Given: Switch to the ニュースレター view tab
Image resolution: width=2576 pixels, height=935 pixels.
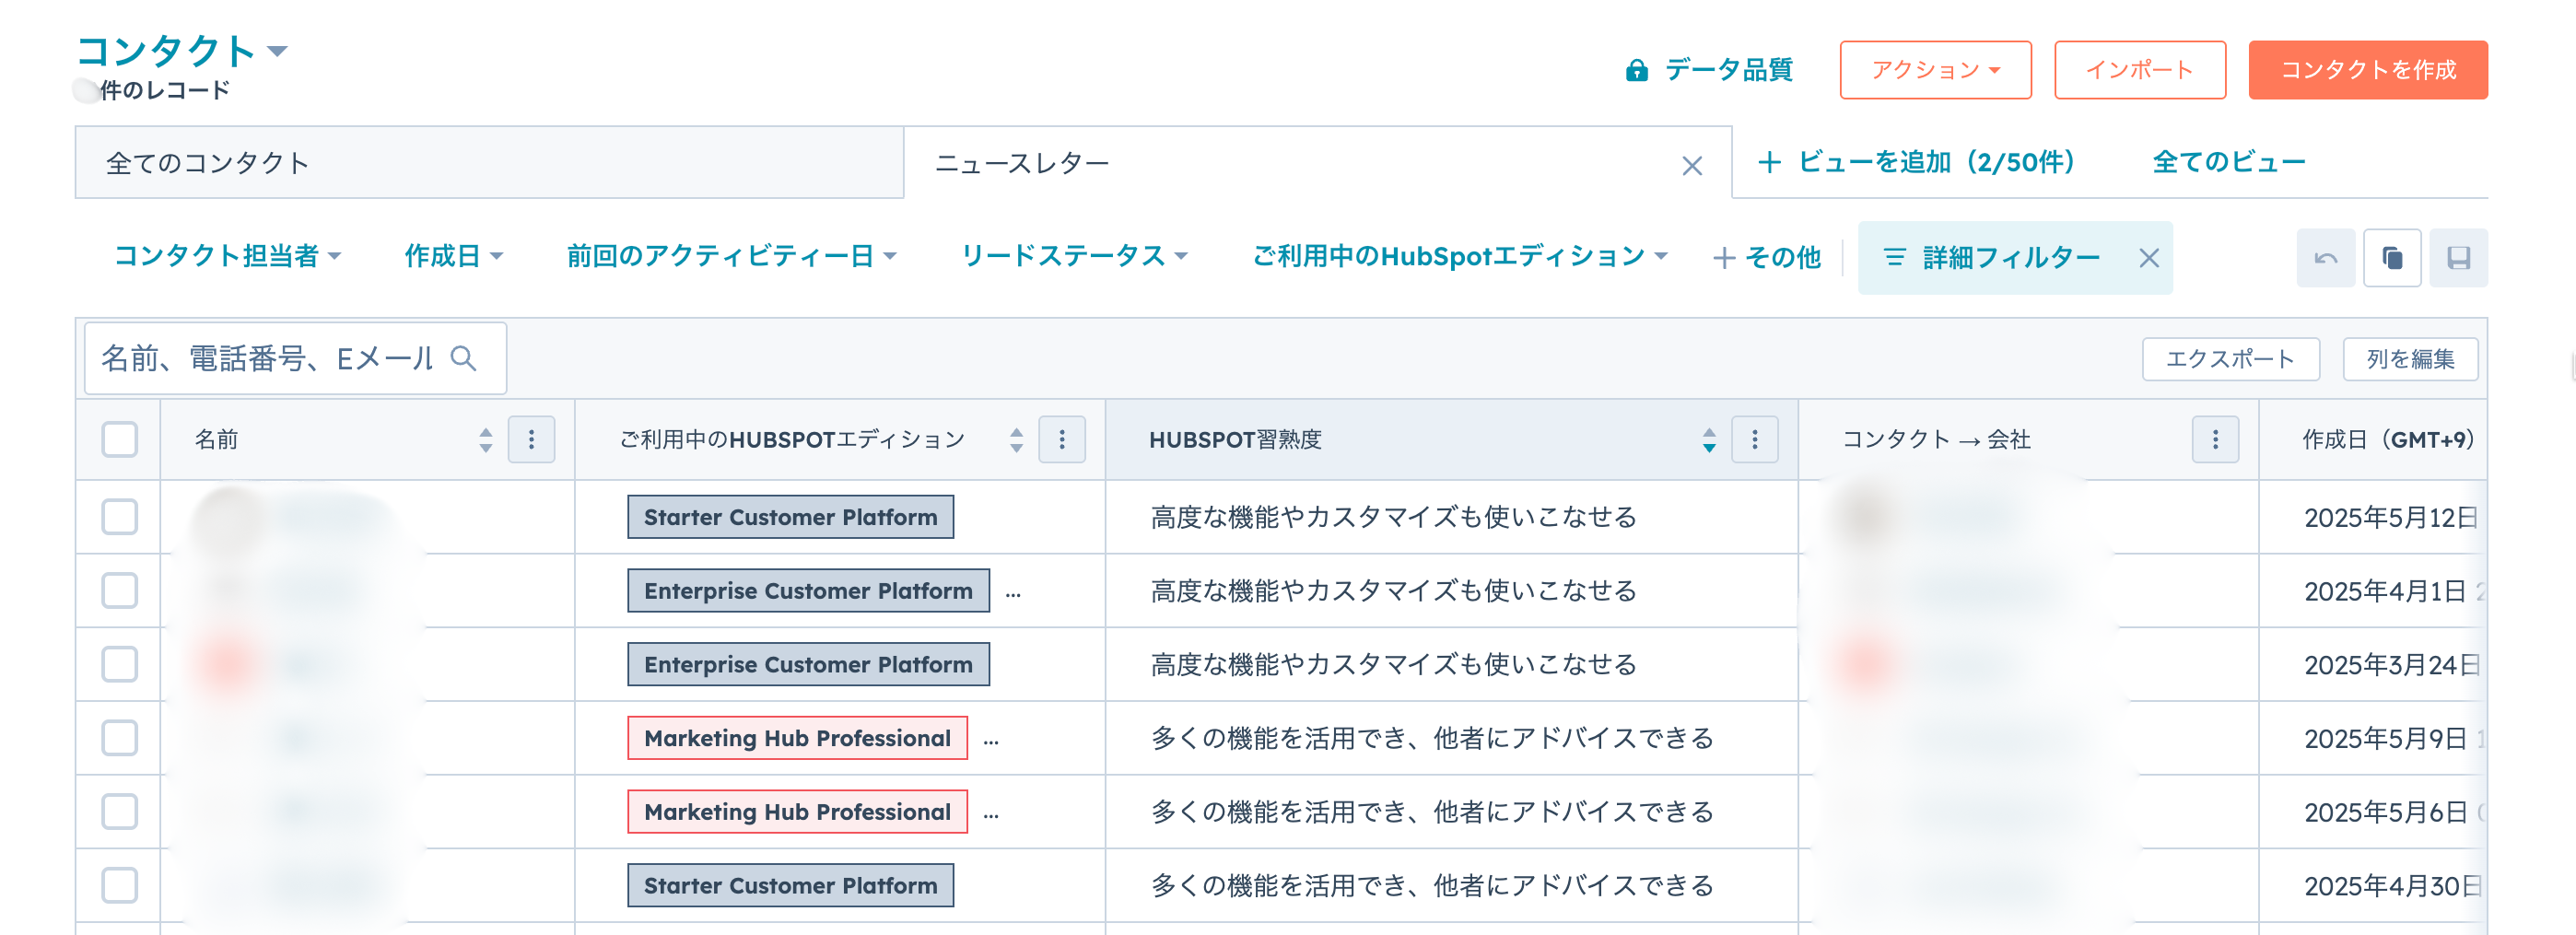Looking at the screenshot, I should pos(1023,162).
